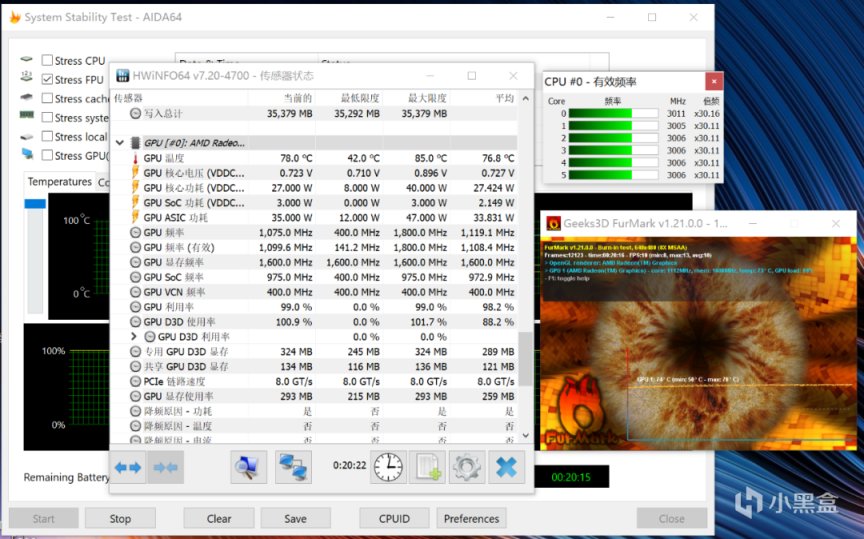Click the AIDA64 Save button
864x539 pixels.
tap(295, 519)
